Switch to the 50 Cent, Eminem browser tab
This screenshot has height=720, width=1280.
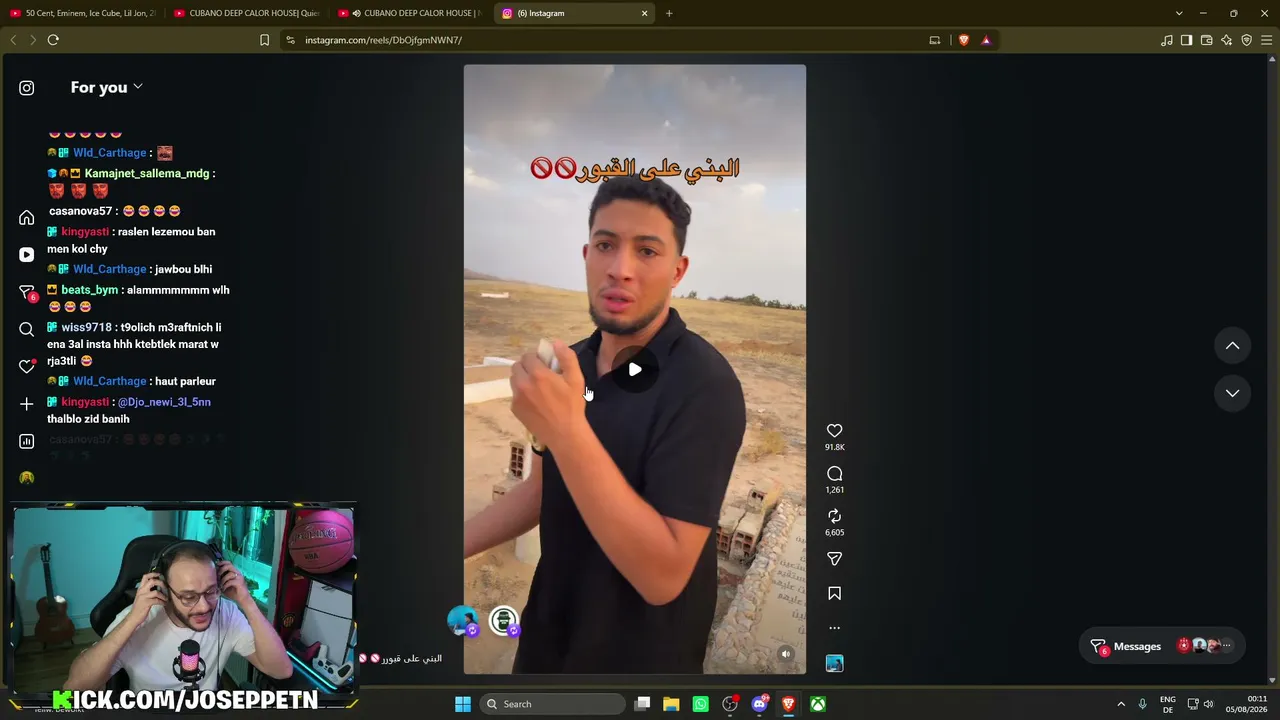point(83,13)
